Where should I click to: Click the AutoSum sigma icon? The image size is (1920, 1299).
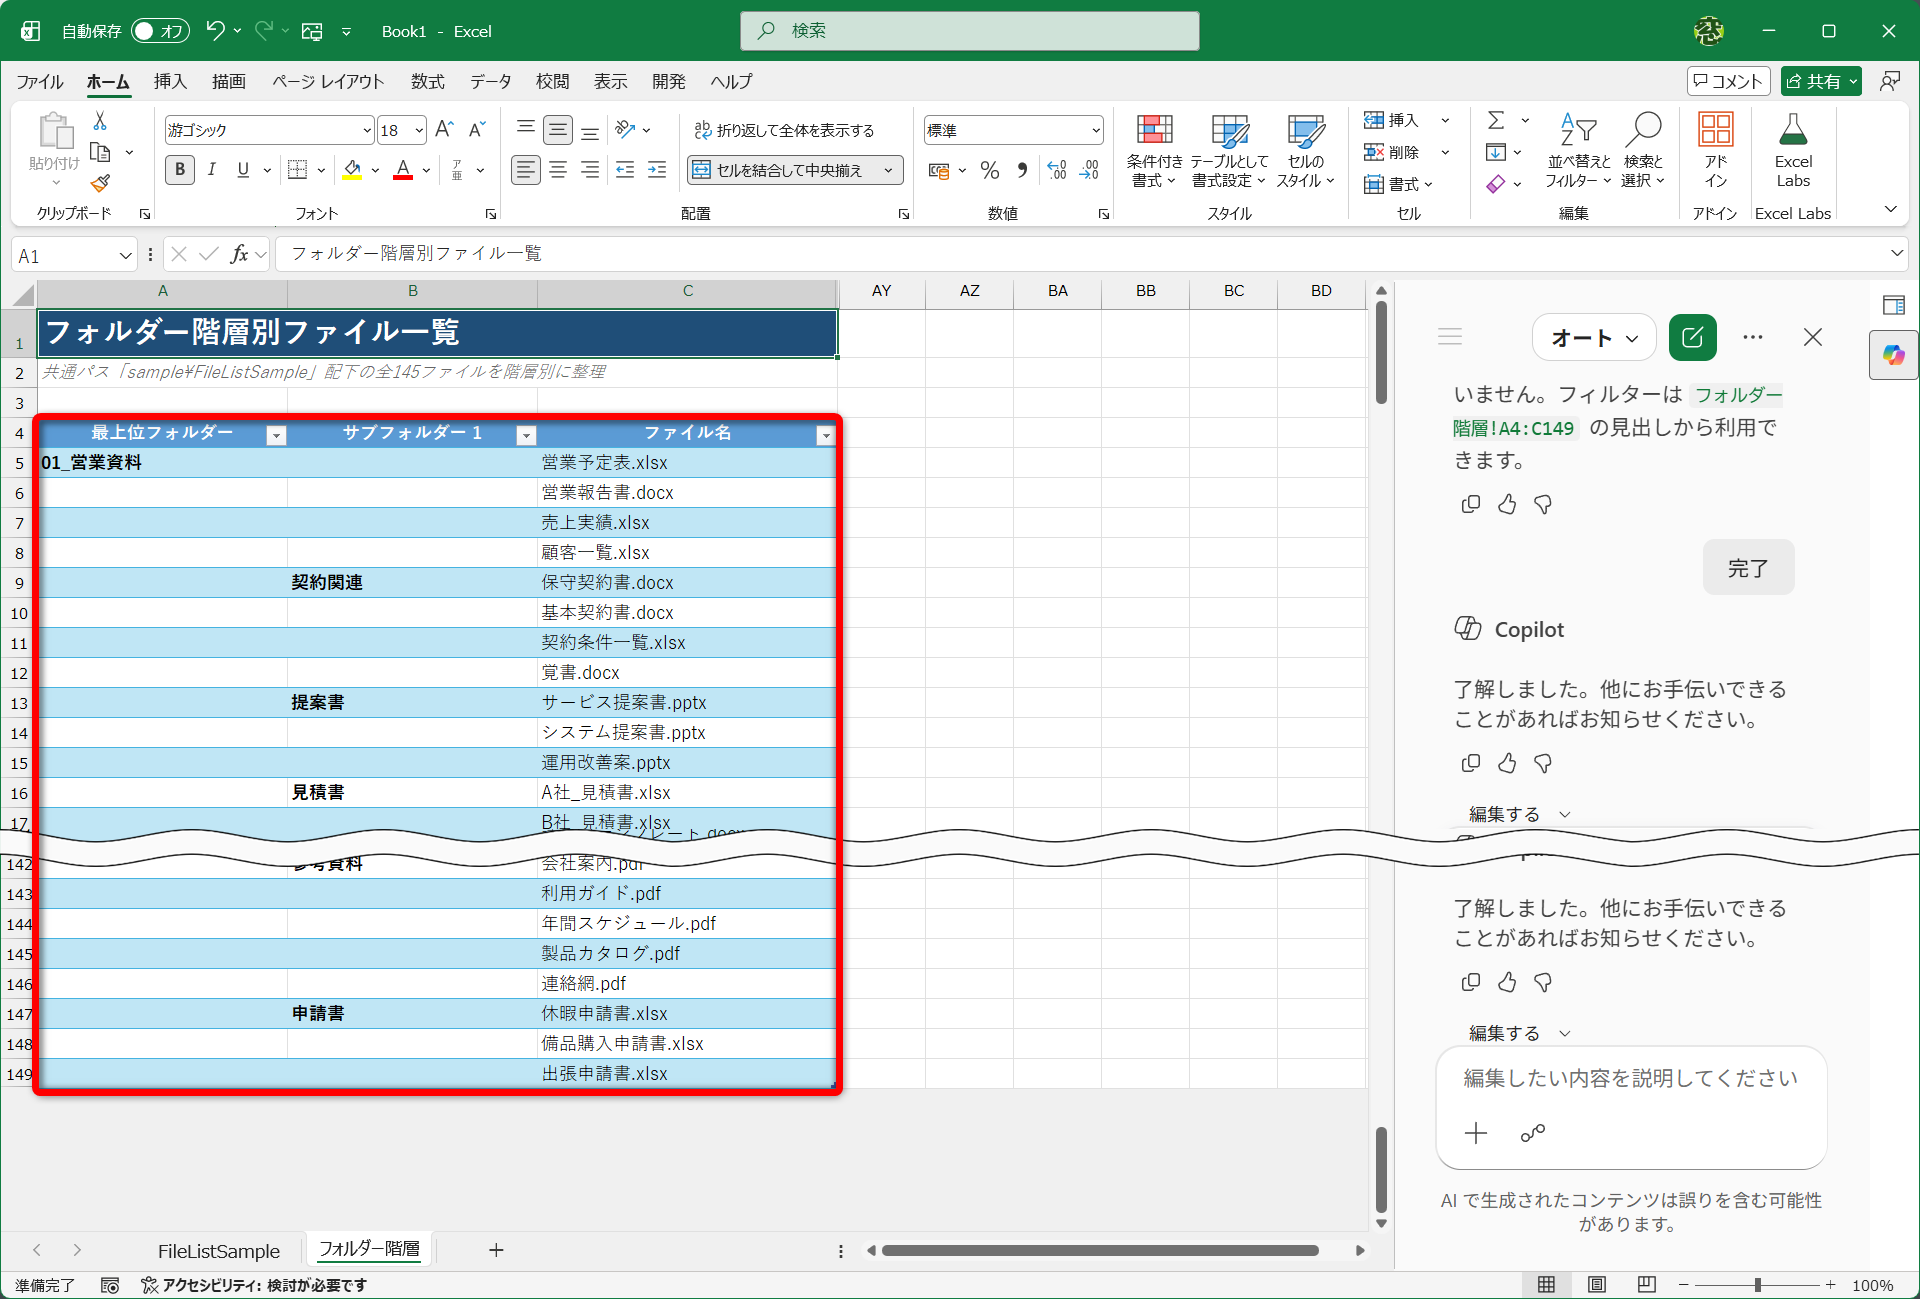click(x=1496, y=121)
